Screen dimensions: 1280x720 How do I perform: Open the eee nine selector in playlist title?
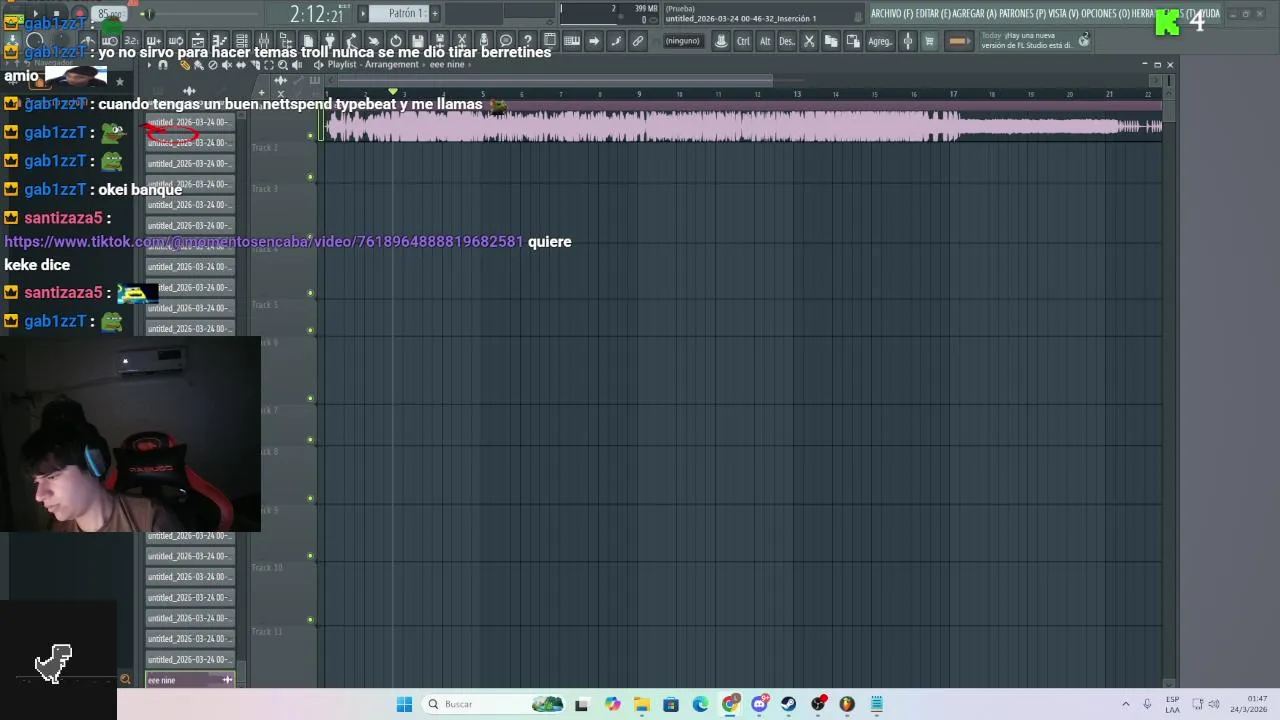[x=447, y=65]
